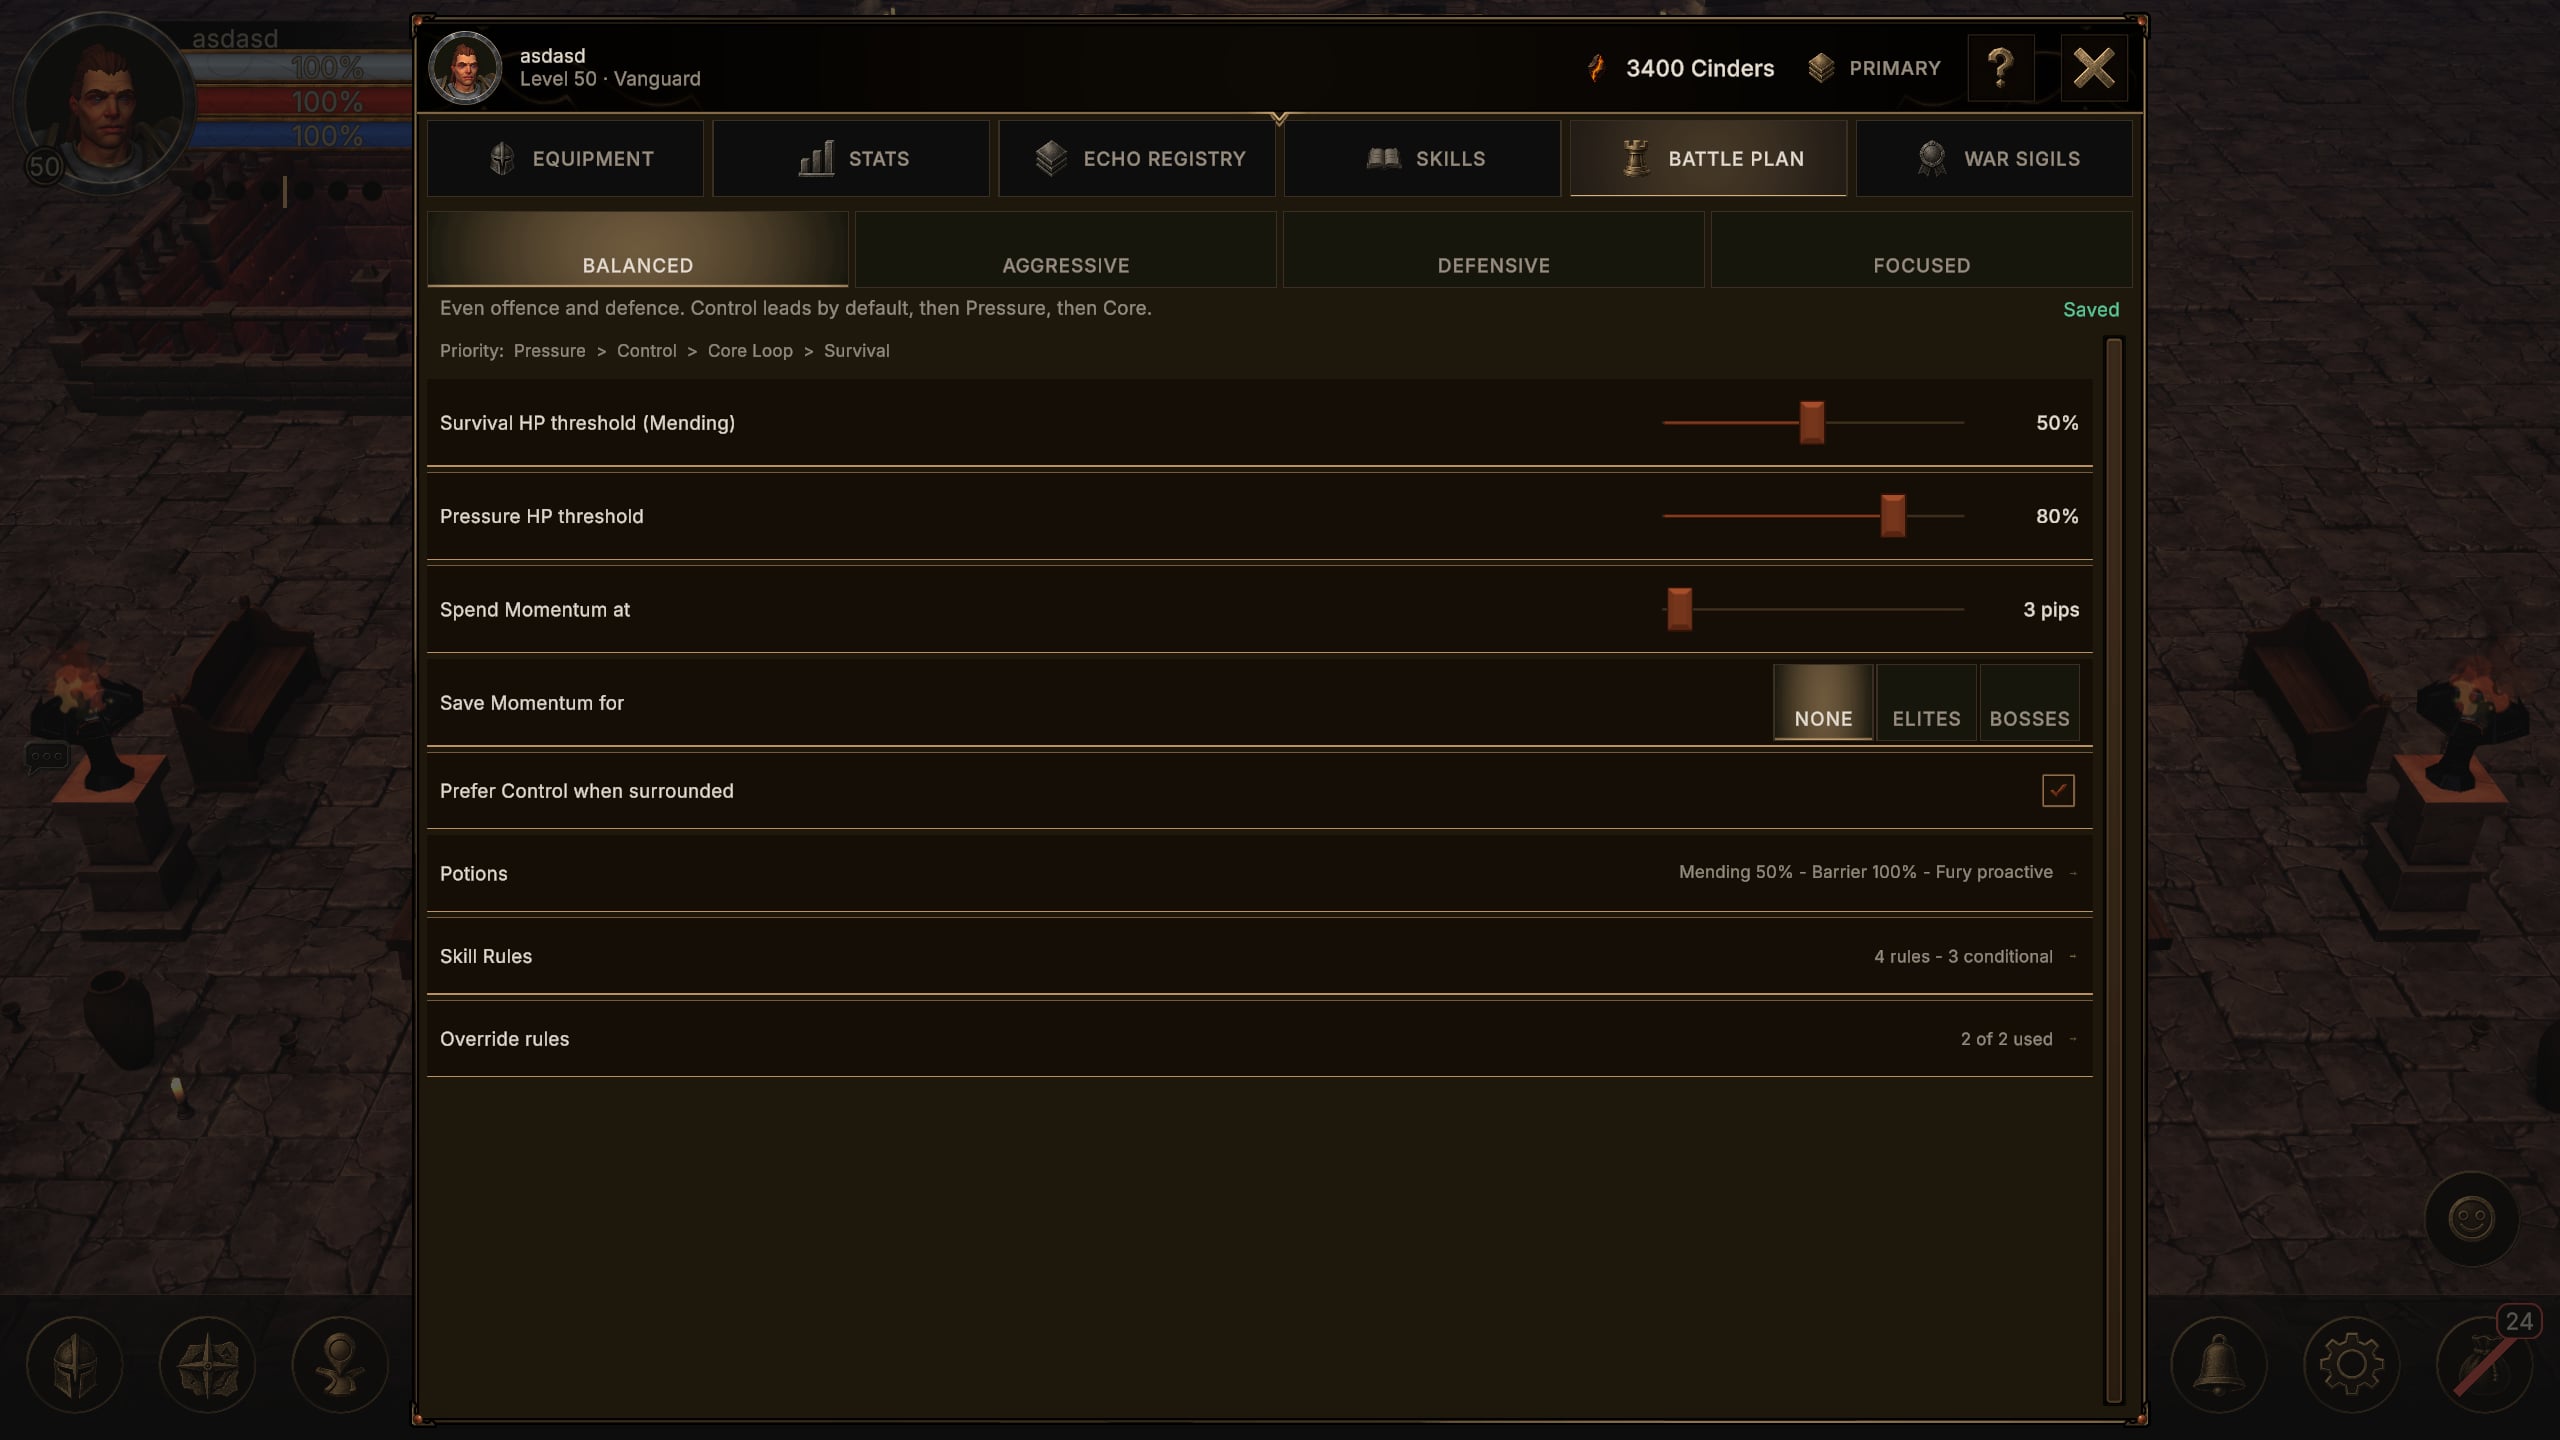This screenshot has height=1440, width=2560.
Task: Open the War Sigils tab
Action: pyautogui.click(x=1994, y=158)
